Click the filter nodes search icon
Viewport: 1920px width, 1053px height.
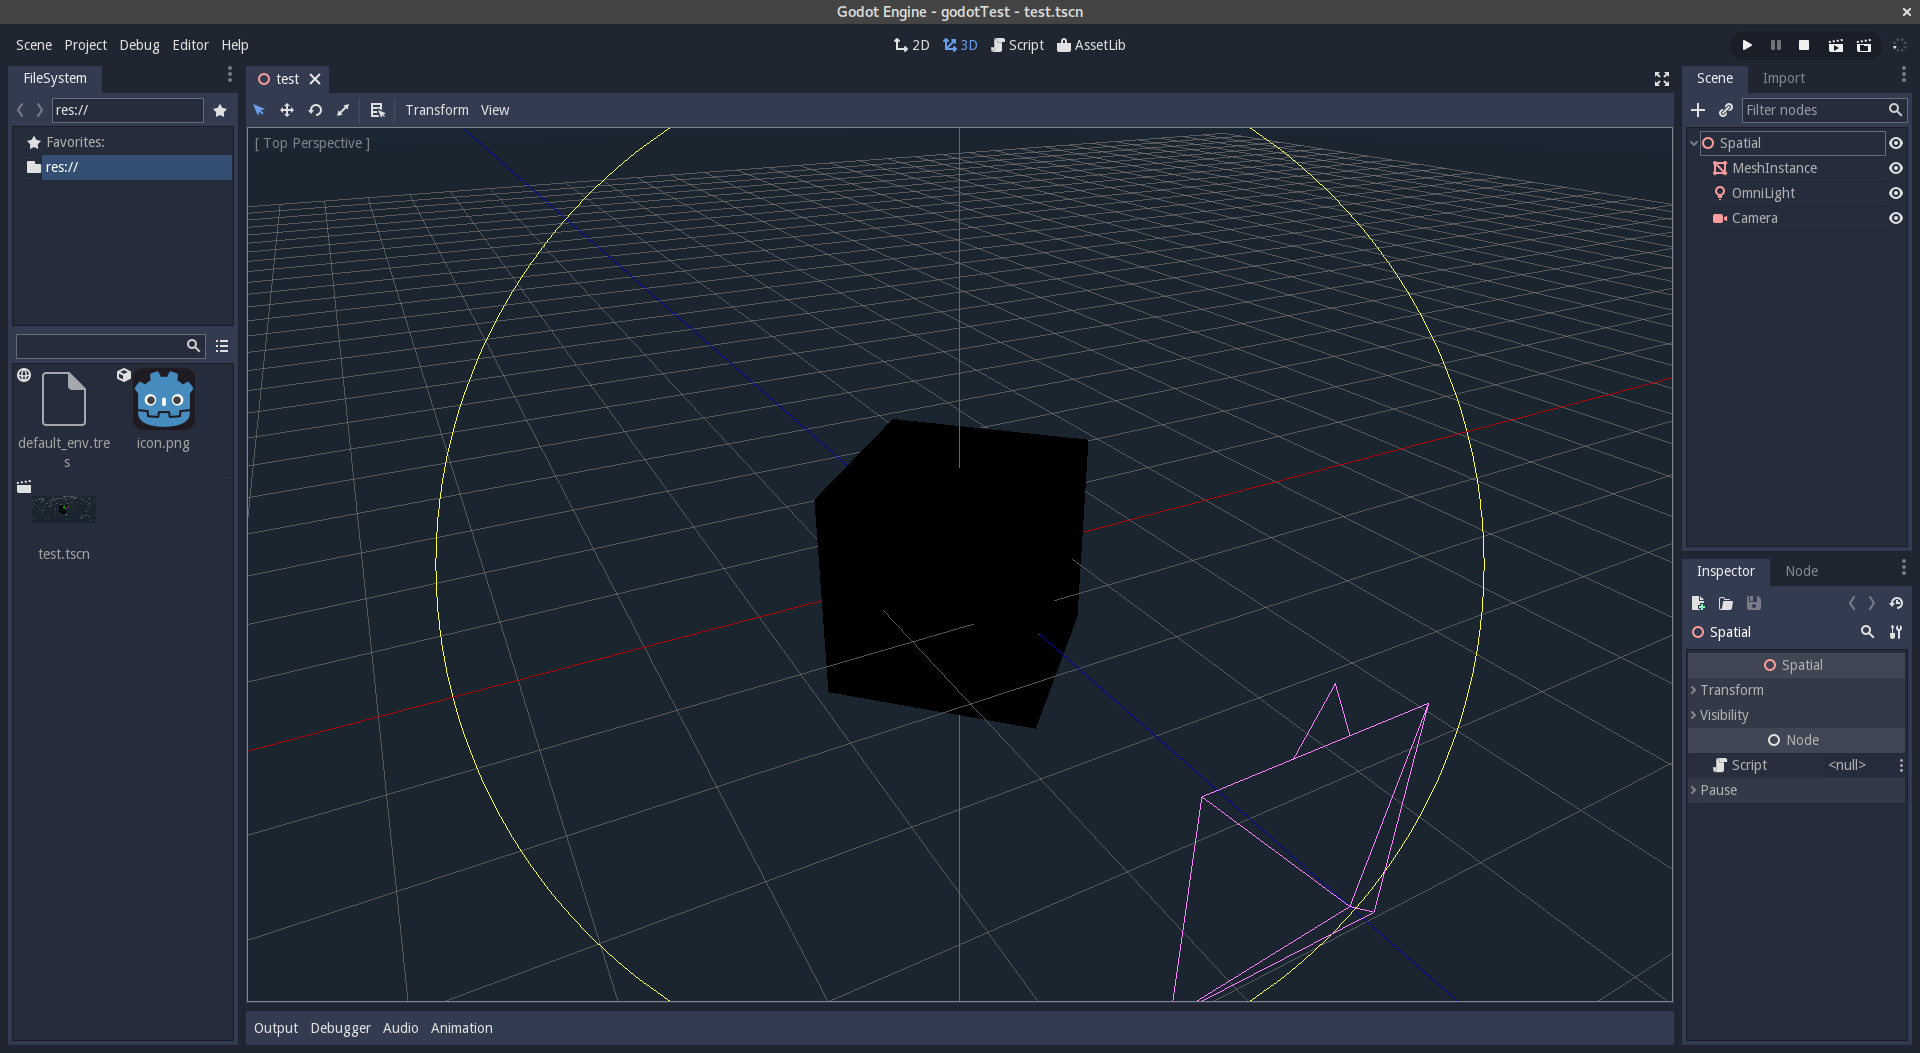[x=1895, y=110]
